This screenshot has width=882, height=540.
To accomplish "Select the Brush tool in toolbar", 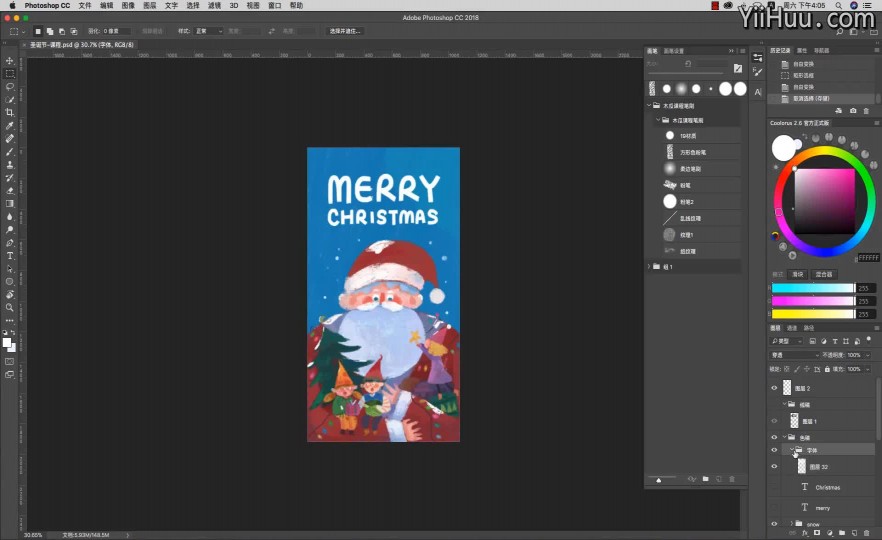I will [10, 152].
